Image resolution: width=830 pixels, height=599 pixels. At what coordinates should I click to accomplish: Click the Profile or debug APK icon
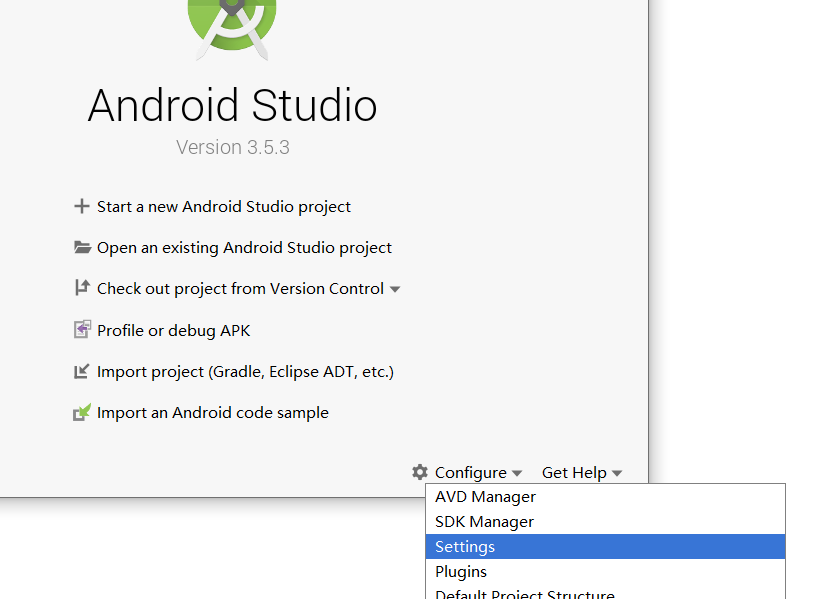[82, 329]
